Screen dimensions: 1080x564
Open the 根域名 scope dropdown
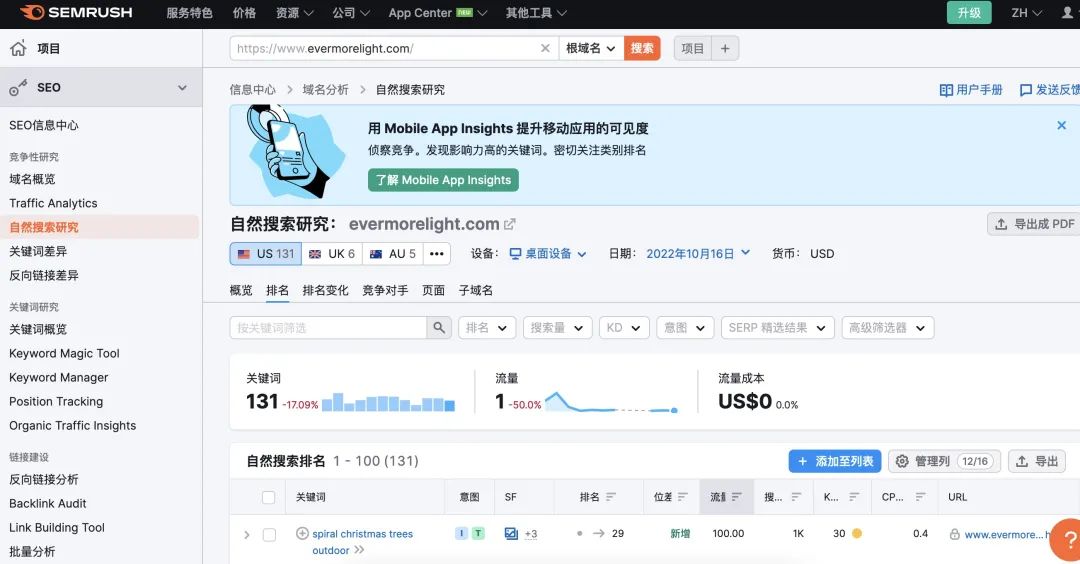tap(591, 48)
